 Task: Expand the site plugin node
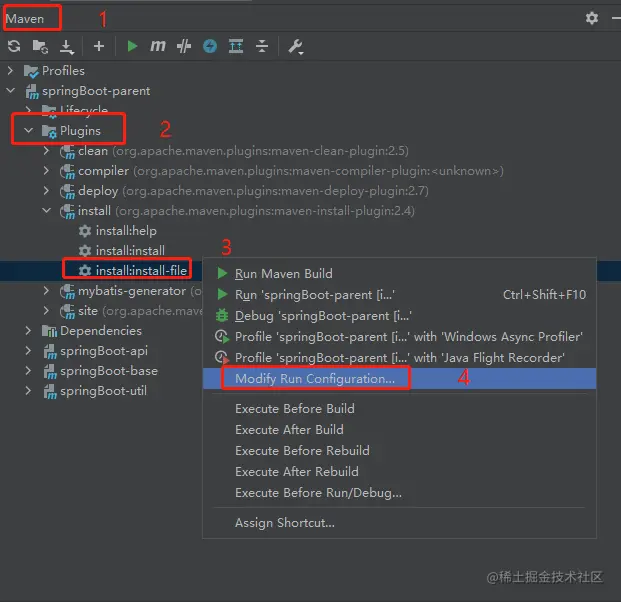(x=46, y=311)
